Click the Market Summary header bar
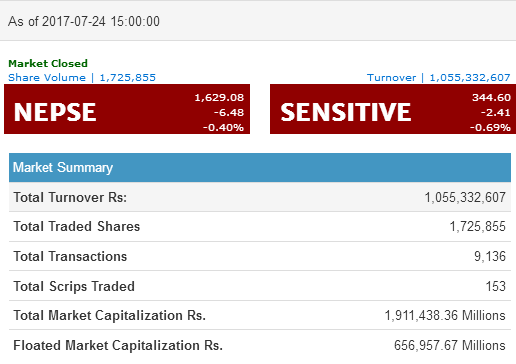Viewport: 516px width, 364px height. (260, 167)
